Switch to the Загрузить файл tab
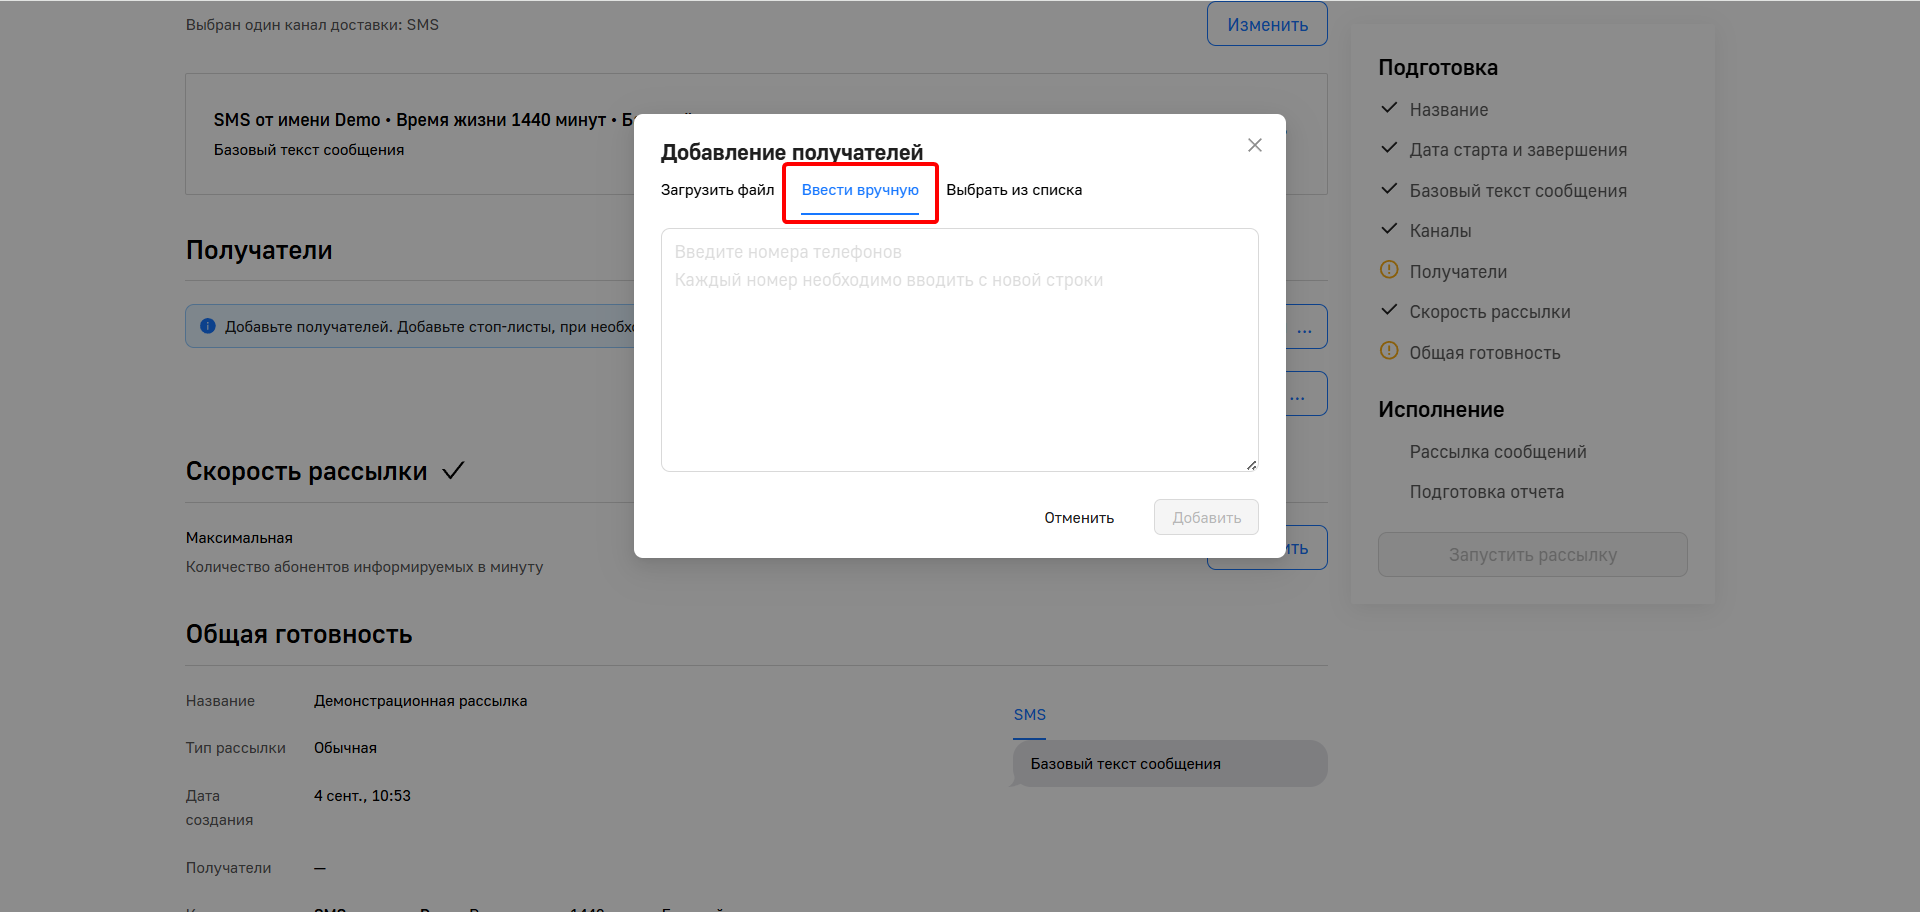 click(x=717, y=190)
